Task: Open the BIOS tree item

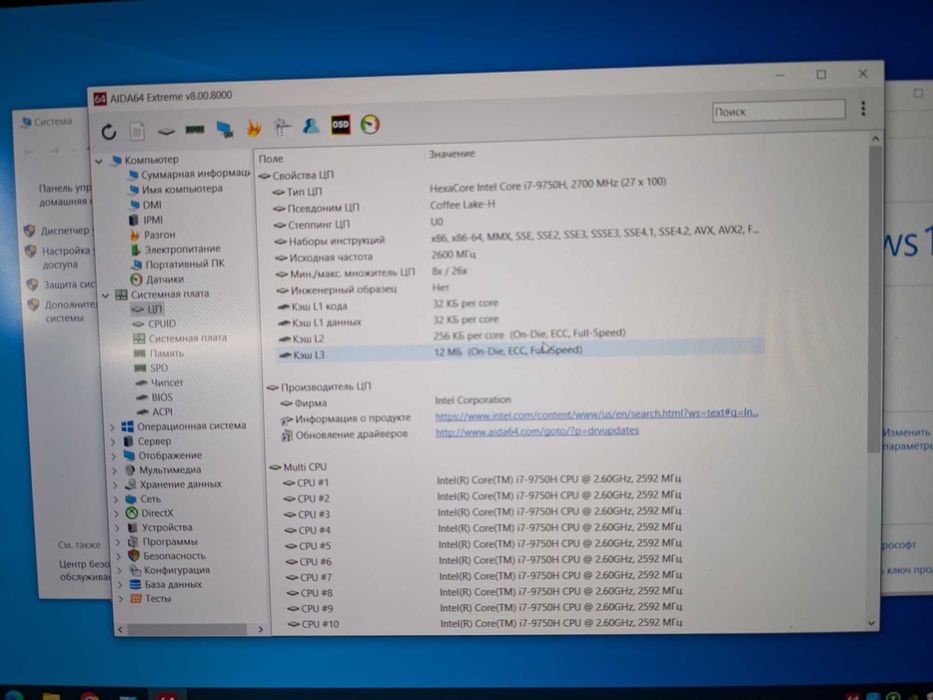Action: [x=155, y=398]
